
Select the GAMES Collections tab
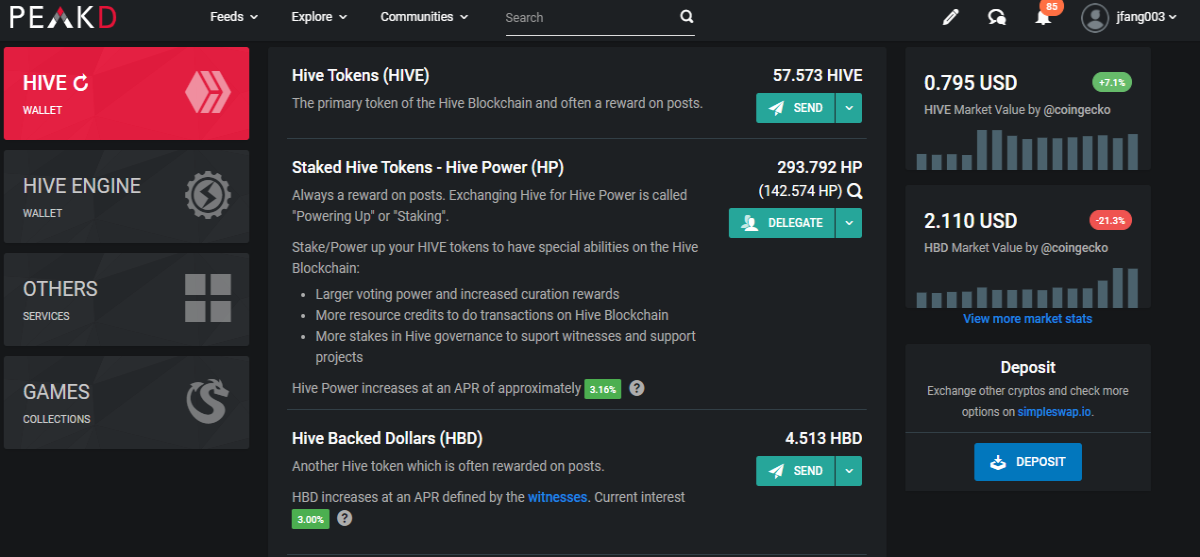tap(127, 402)
